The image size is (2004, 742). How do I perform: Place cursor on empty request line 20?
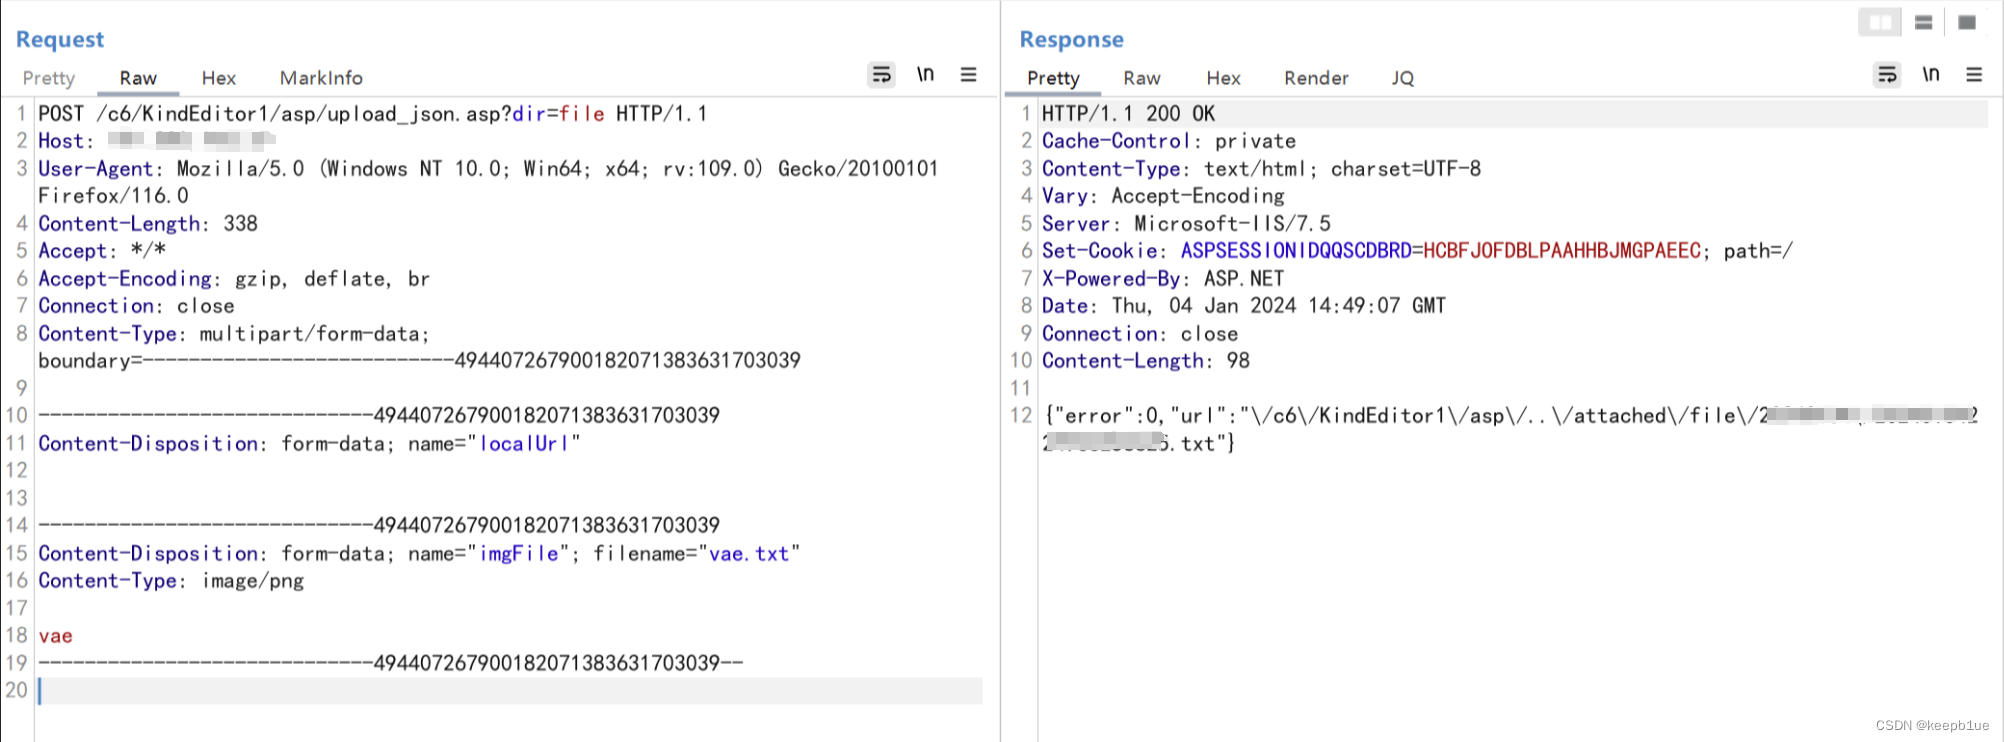pos(510,691)
